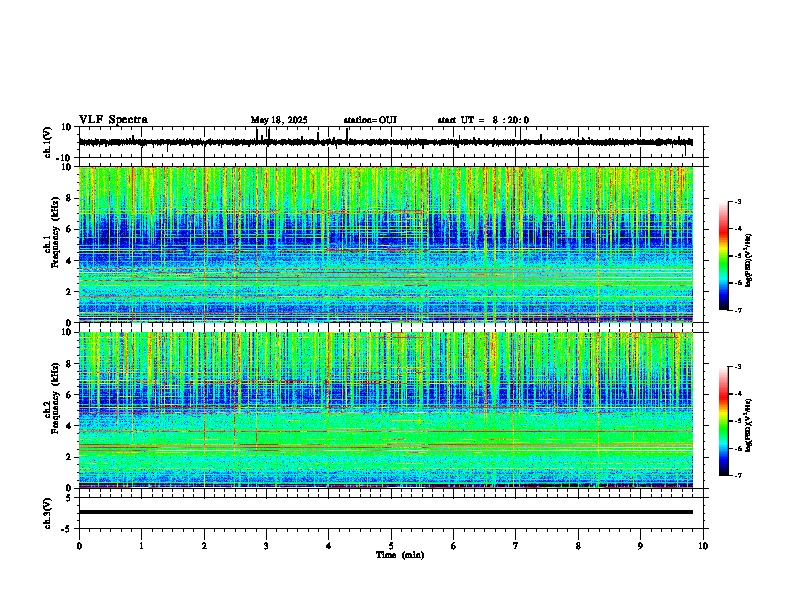Viewport: 792px width, 612px height.
Task: Click the ch.3 black trace line
Action: pos(386,512)
